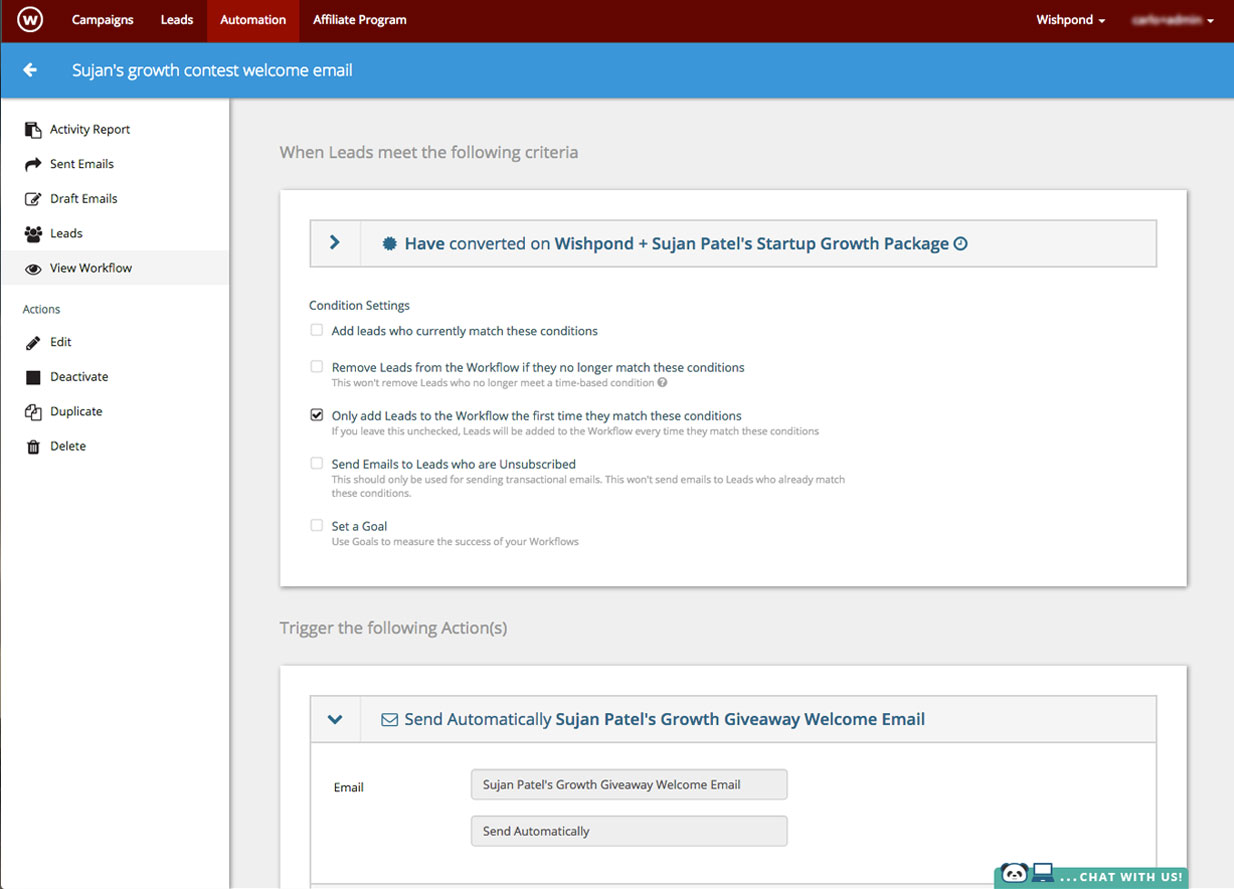1234x889 pixels.
Task: Uncheck Only add Leads the first time
Action: pos(317,415)
